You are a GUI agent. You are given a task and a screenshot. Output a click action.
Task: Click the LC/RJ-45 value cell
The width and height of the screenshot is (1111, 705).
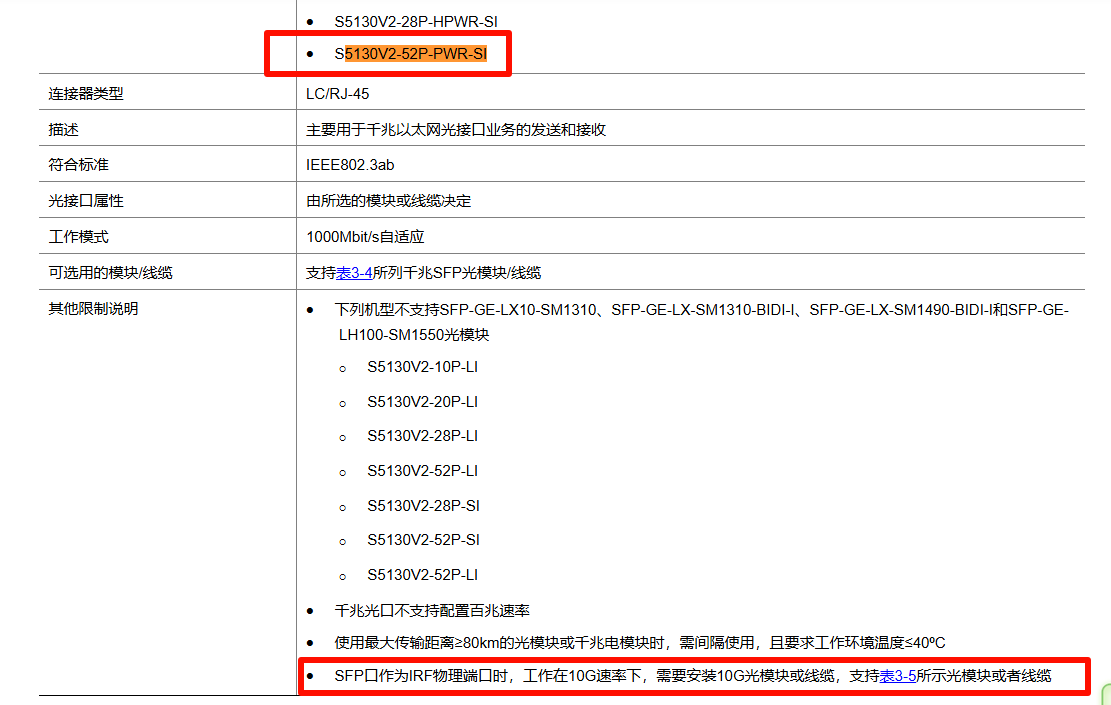pos(337,94)
